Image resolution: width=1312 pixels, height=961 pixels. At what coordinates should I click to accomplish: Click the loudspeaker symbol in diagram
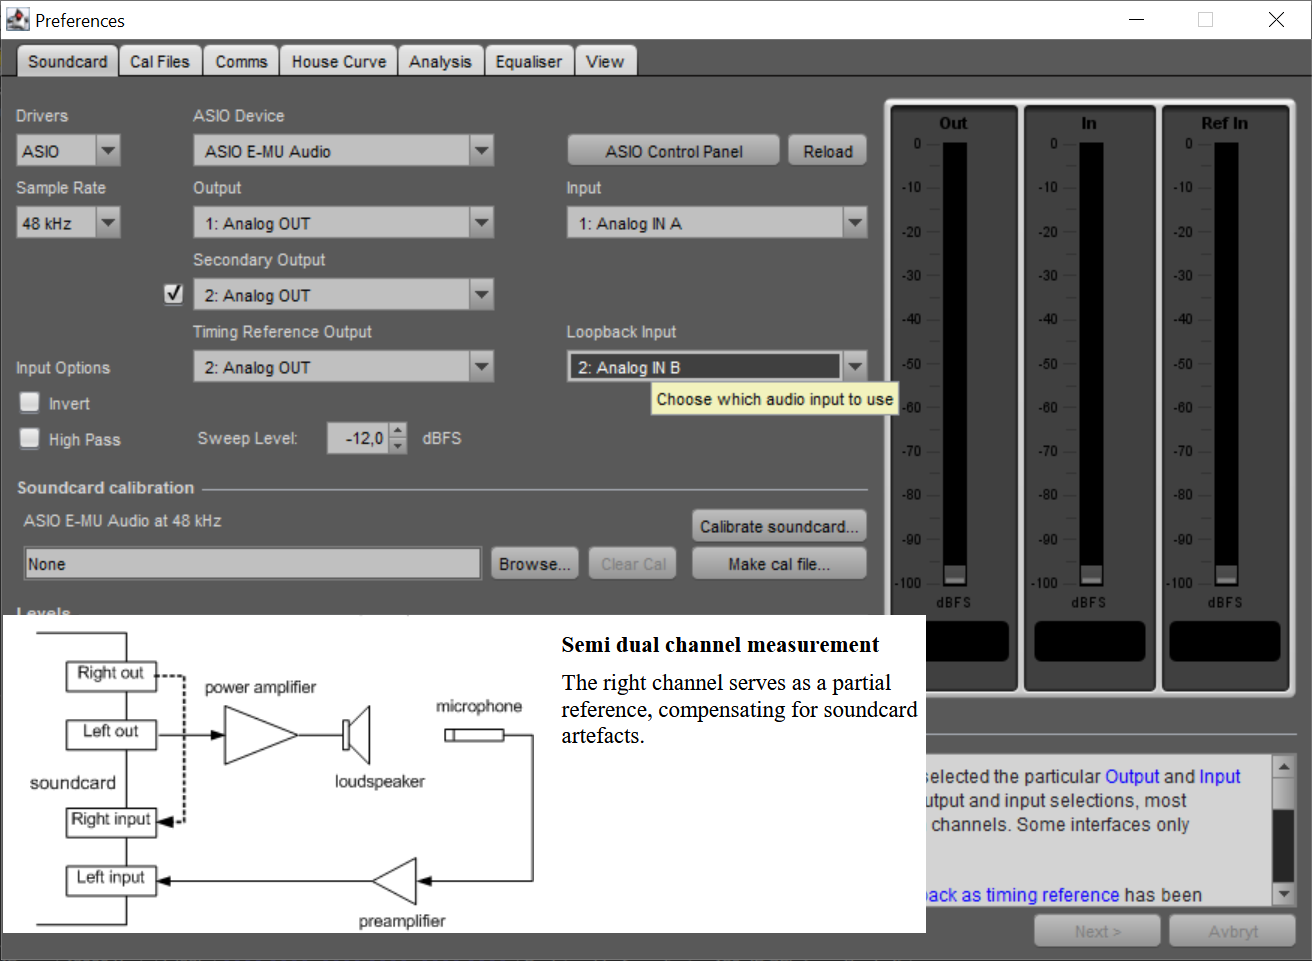(x=357, y=735)
